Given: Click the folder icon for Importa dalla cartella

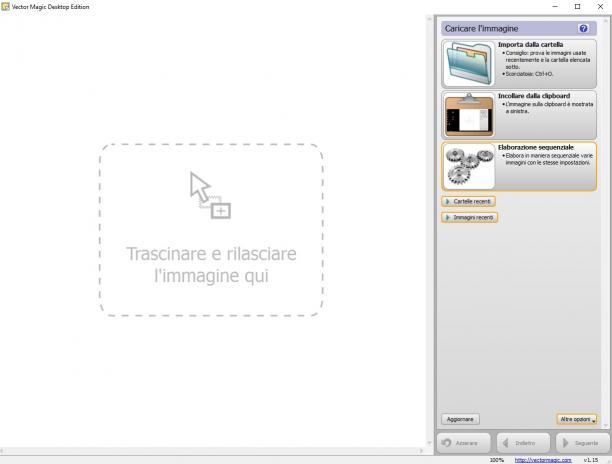Looking at the screenshot, I should 469,64.
